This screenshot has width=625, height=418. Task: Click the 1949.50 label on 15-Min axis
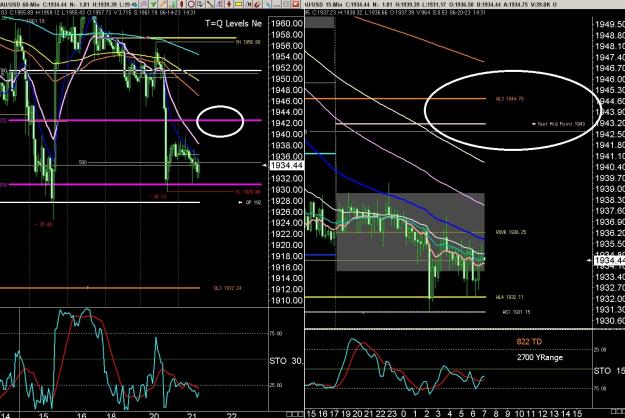(x=610, y=24)
